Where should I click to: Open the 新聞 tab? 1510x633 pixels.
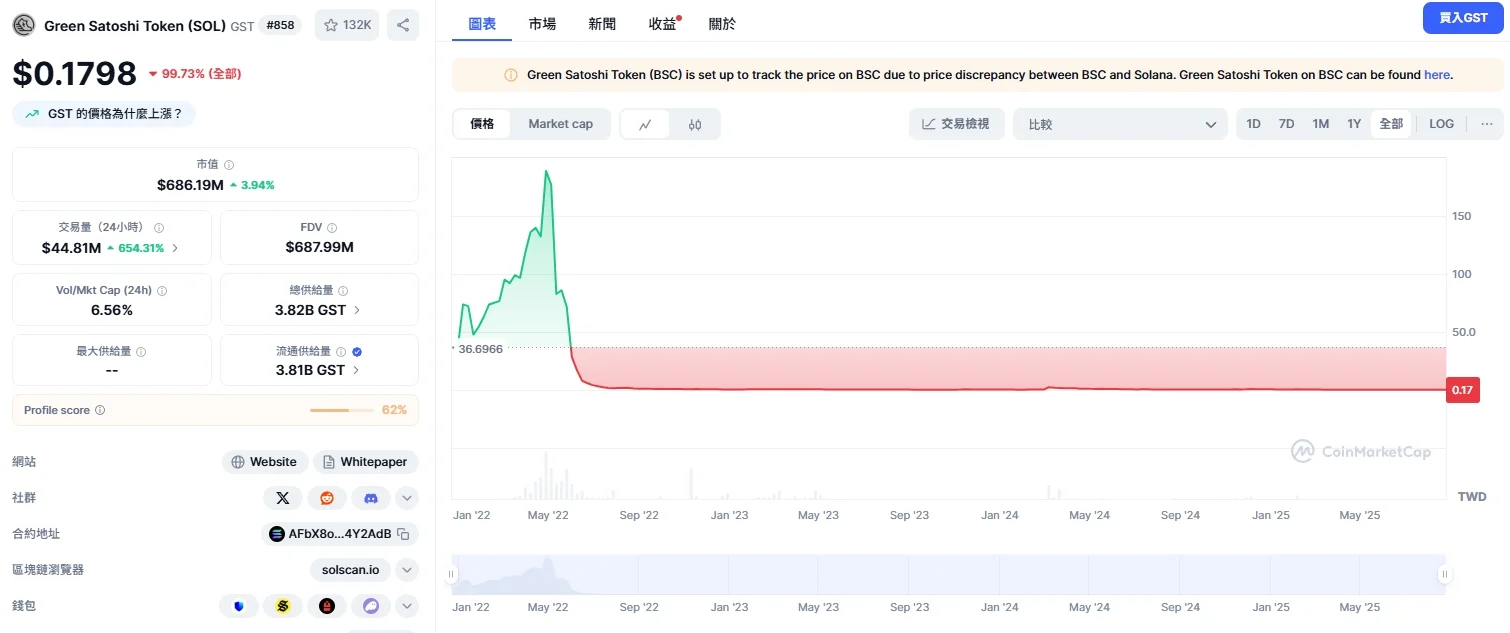click(x=601, y=23)
